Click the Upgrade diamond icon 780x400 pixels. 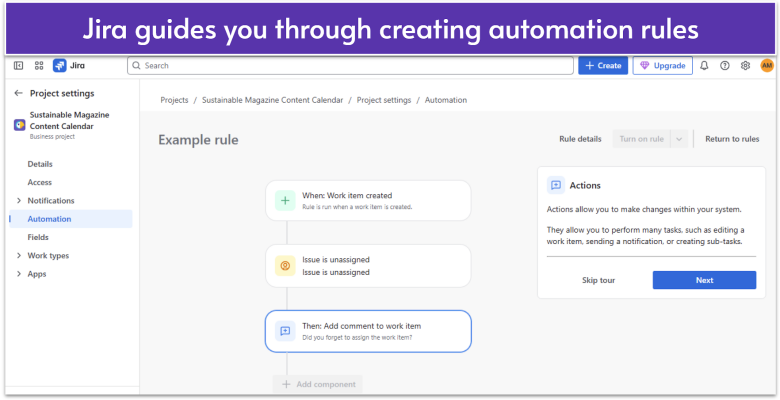[x=644, y=66]
